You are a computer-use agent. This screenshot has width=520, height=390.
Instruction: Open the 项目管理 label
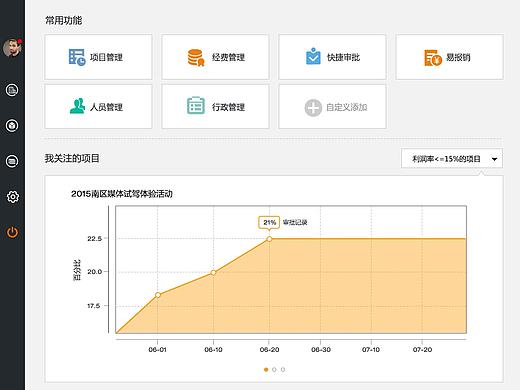pyautogui.click(x=106, y=57)
